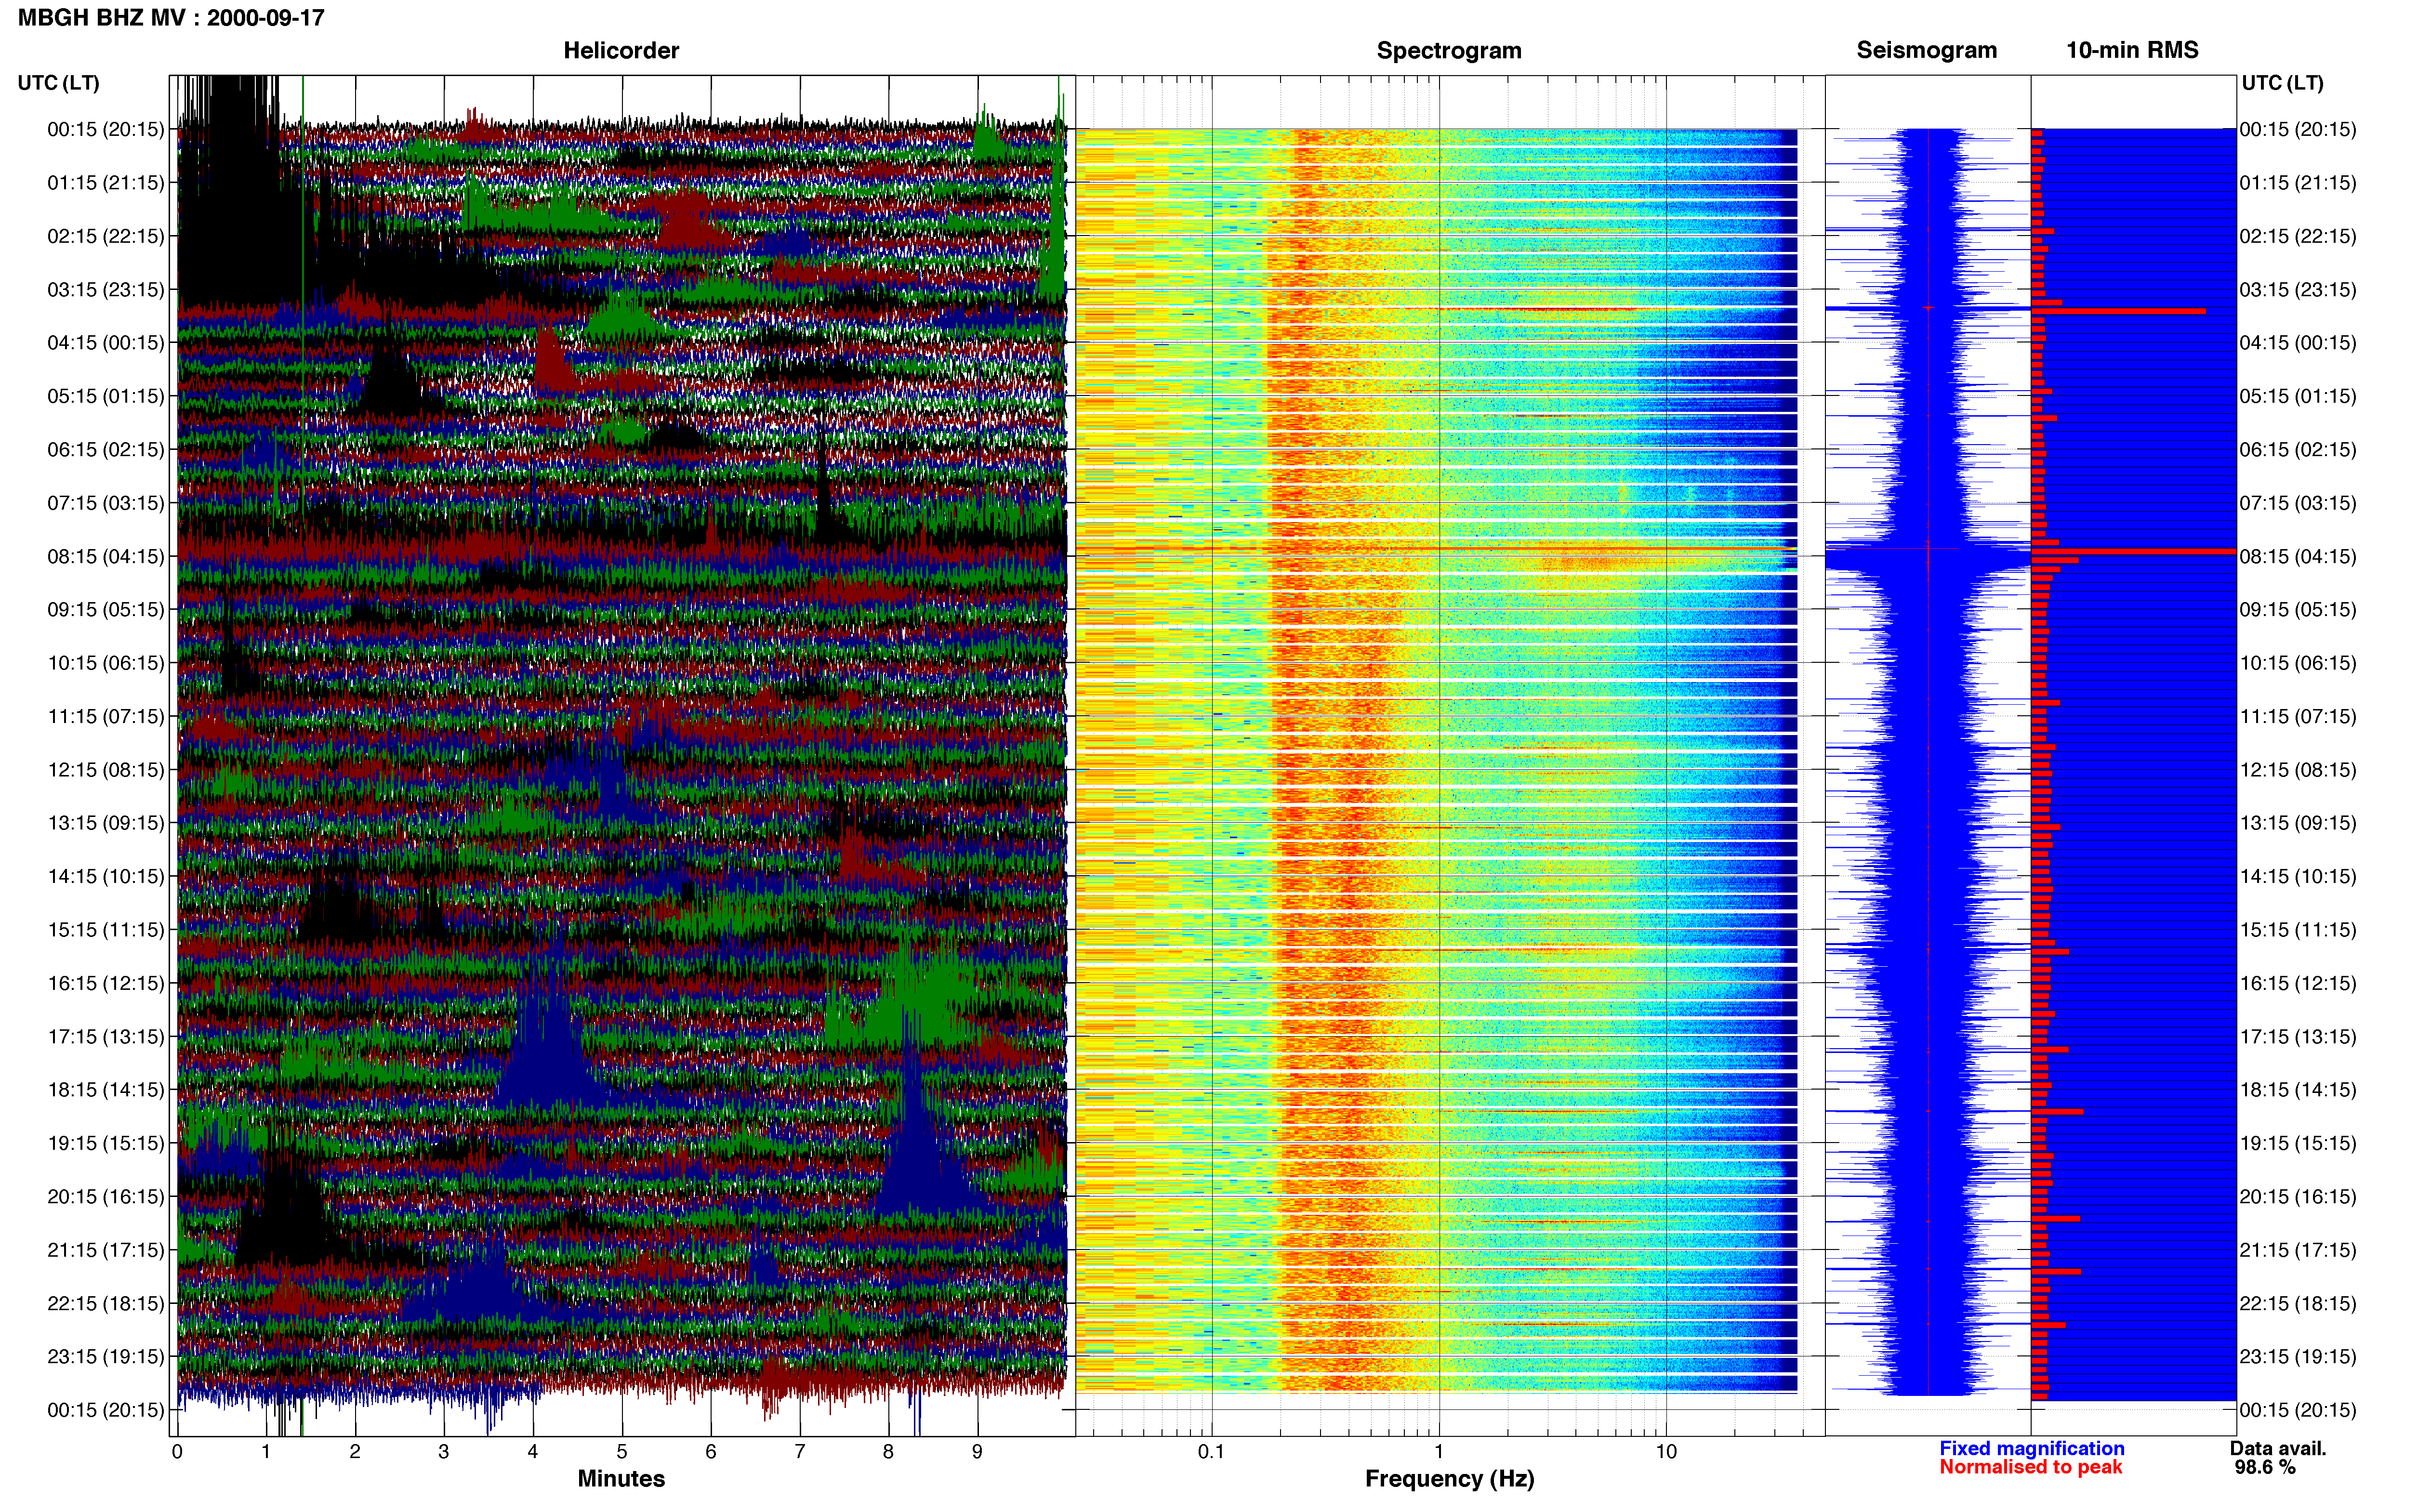Select the 'Spectrogram' panel heading
Viewport: 2418px width, 1512px height.
tap(1449, 50)
